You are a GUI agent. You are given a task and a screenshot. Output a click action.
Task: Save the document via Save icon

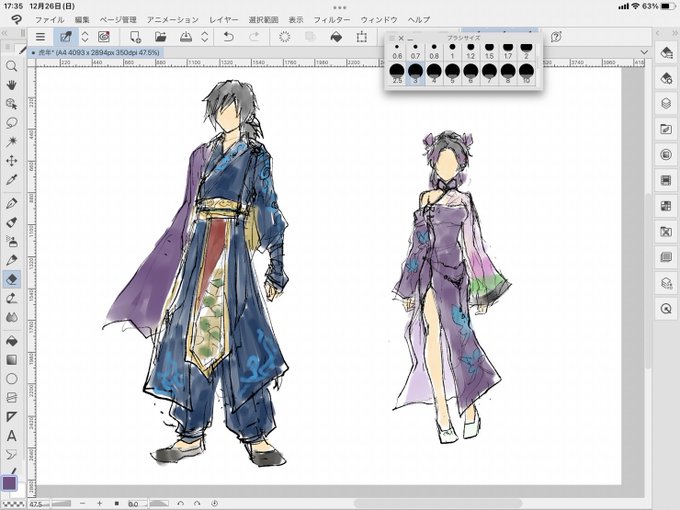186,37
